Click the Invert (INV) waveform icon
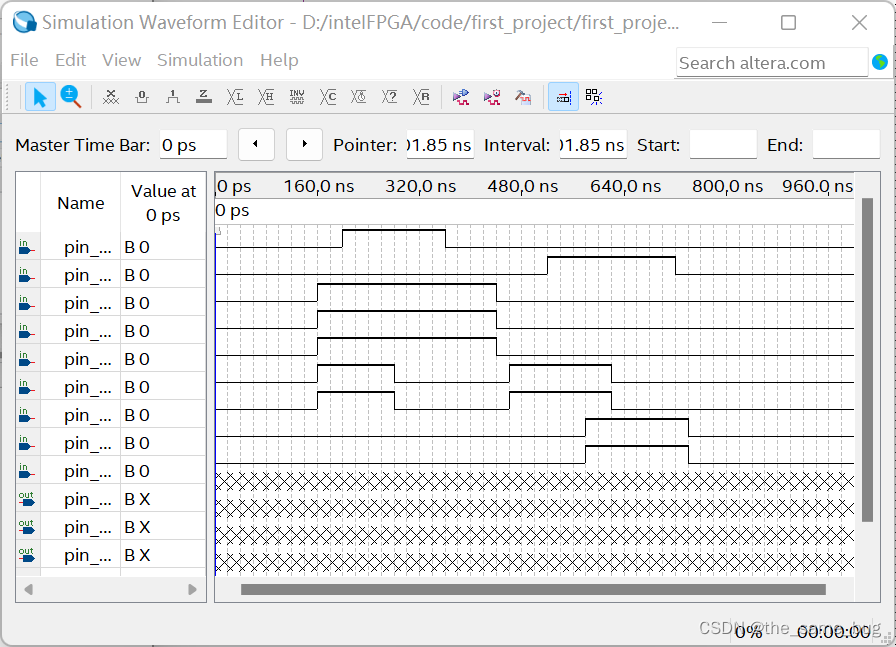Screen dimensions: 896x647 pyautogui.click(x=297, y=97)
